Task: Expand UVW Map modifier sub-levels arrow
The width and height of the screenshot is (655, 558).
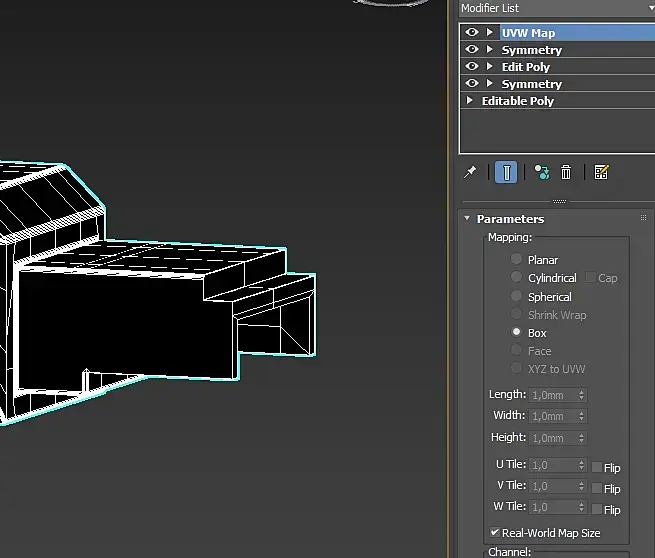Action: click(x=490, y=33)
